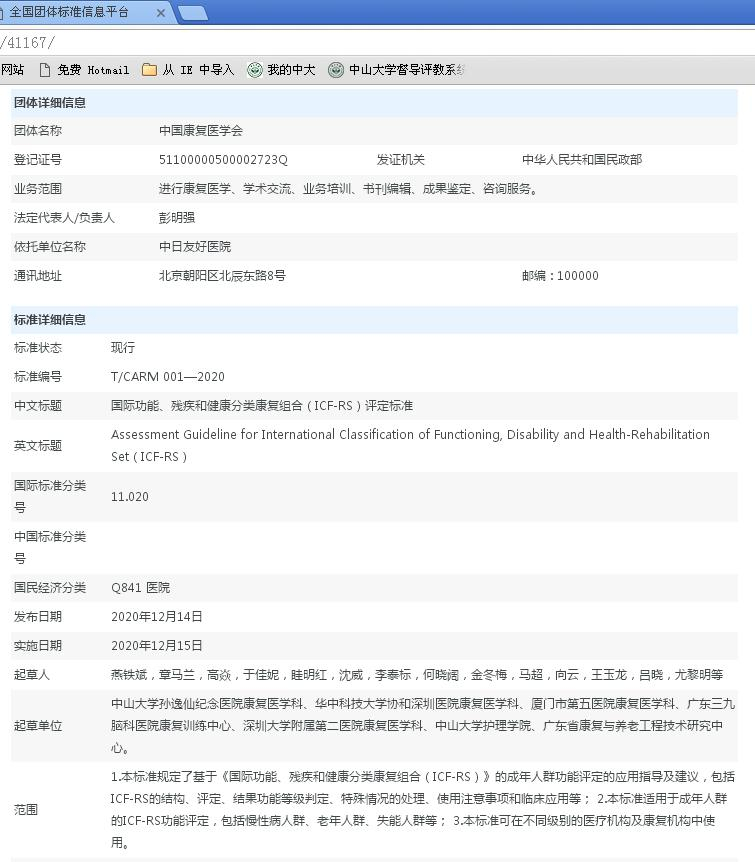
Task: Click the 通讯地址 label
Action: tap(37, 276)
